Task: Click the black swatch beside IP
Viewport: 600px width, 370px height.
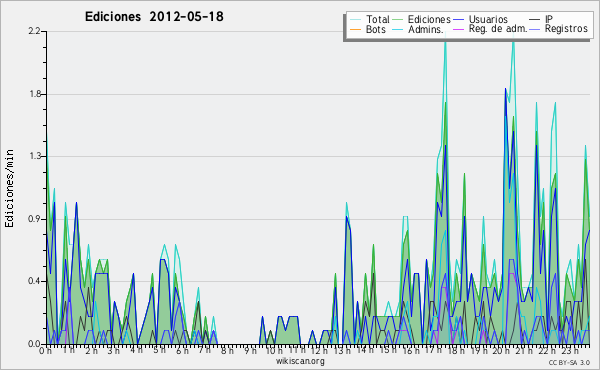Action: tap(535, 20)
